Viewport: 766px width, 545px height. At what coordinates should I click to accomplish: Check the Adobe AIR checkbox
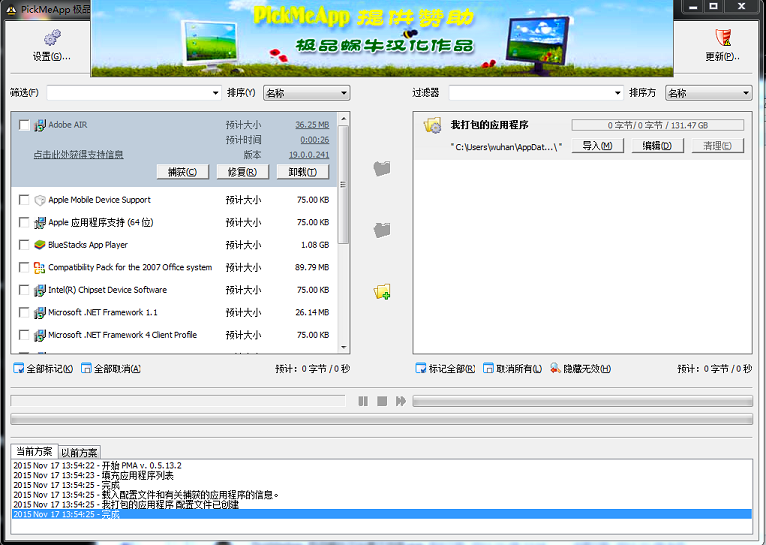tap(24, 125)
